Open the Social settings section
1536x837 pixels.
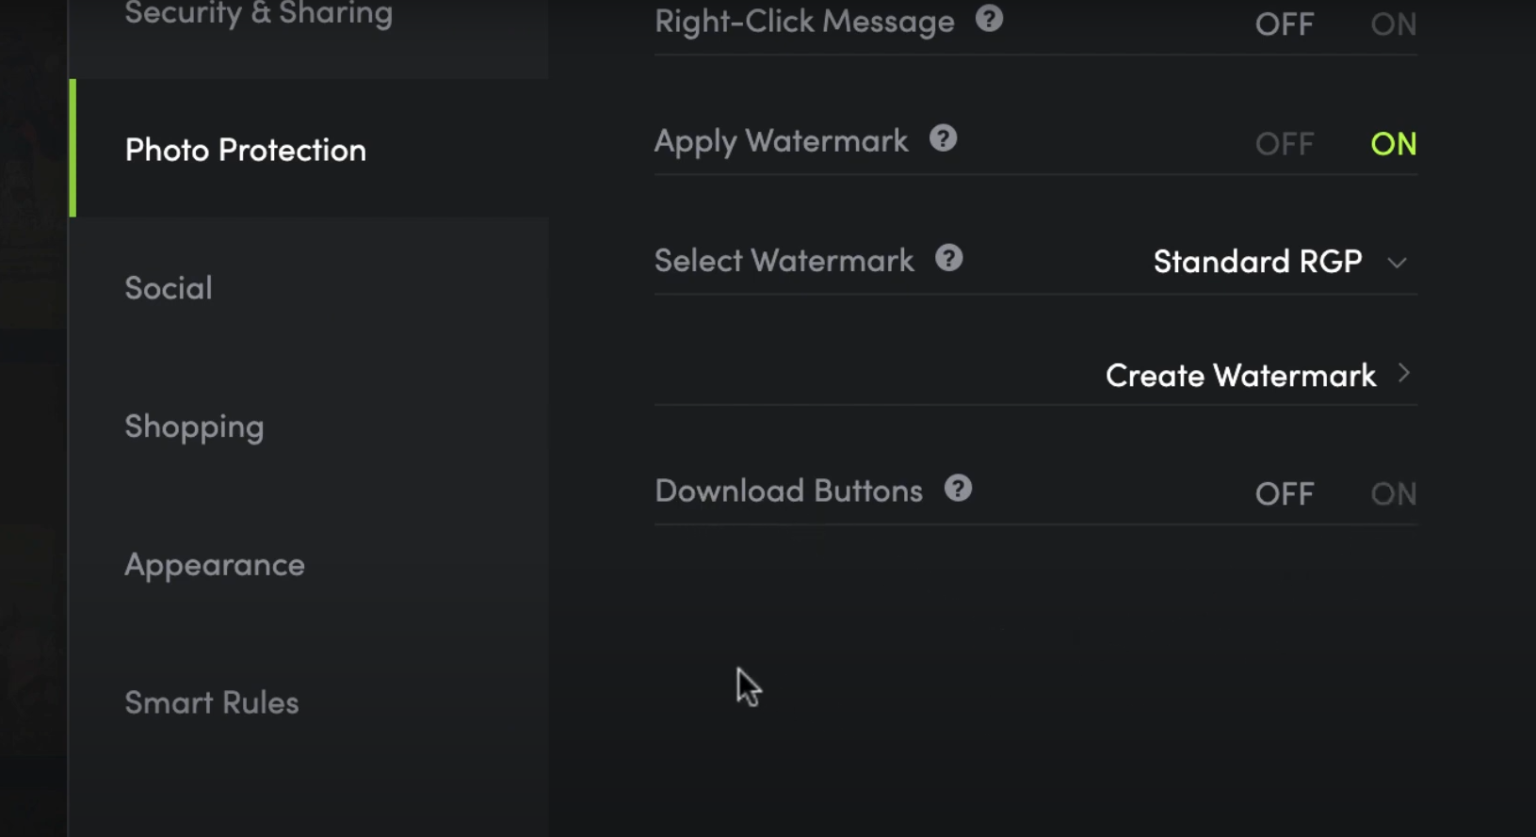pyautogui.click(x=168, y=288)
